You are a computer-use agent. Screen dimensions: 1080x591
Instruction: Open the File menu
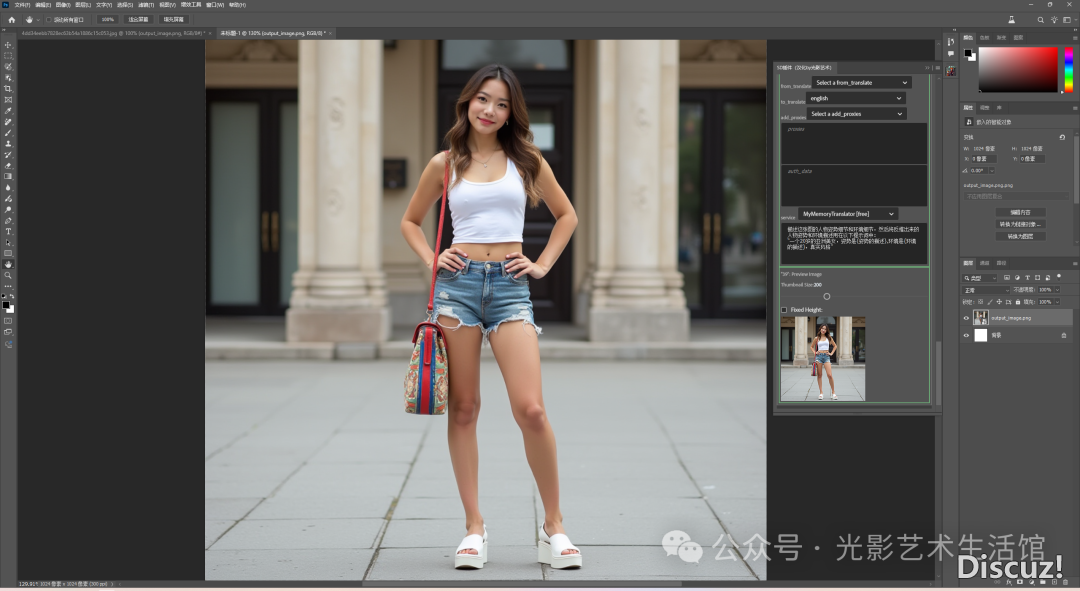(x=22, y=5)
